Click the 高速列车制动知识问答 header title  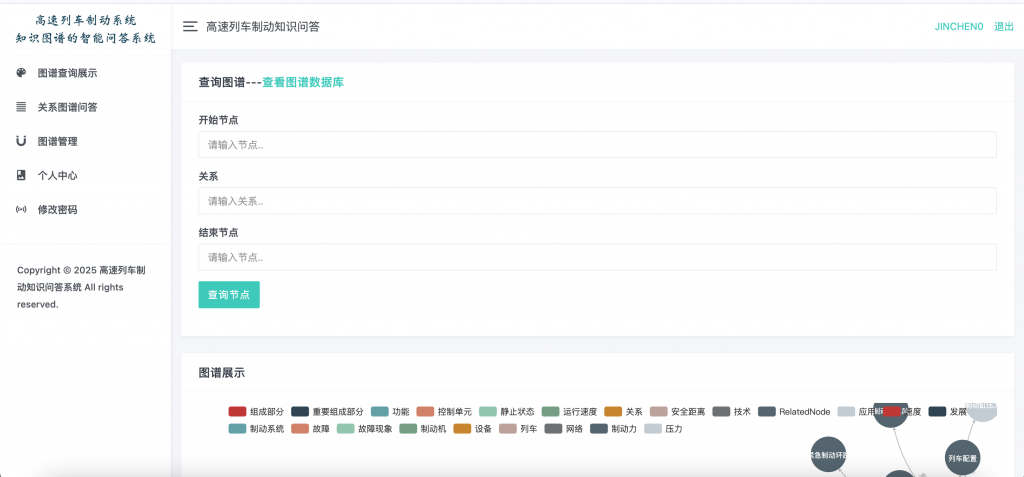[x=263, y=27]
